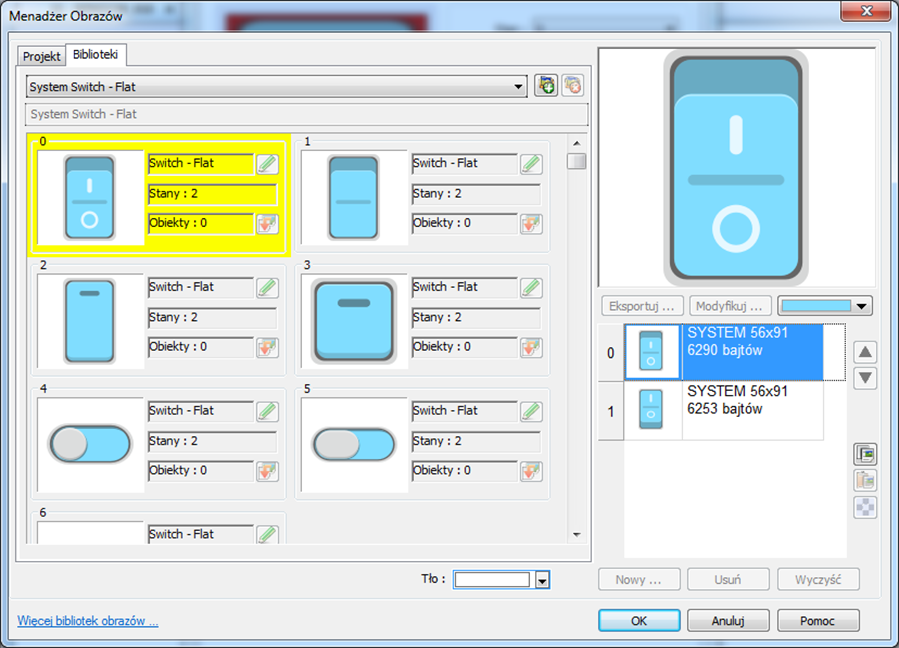Close the Menadżer Obrazów dialog
The width and height of the screenshot is (899, 648).
click(866, 11)
